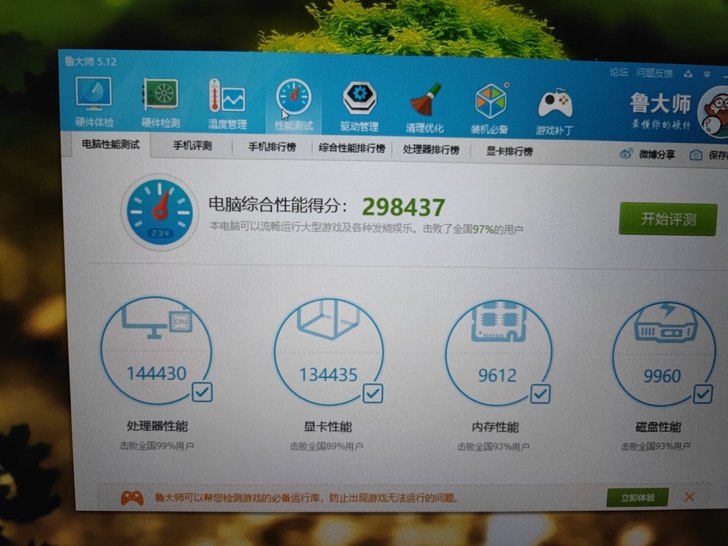
Task: Toggle 磁盘性能 test checkbox
Action: [x=703, y=395]
